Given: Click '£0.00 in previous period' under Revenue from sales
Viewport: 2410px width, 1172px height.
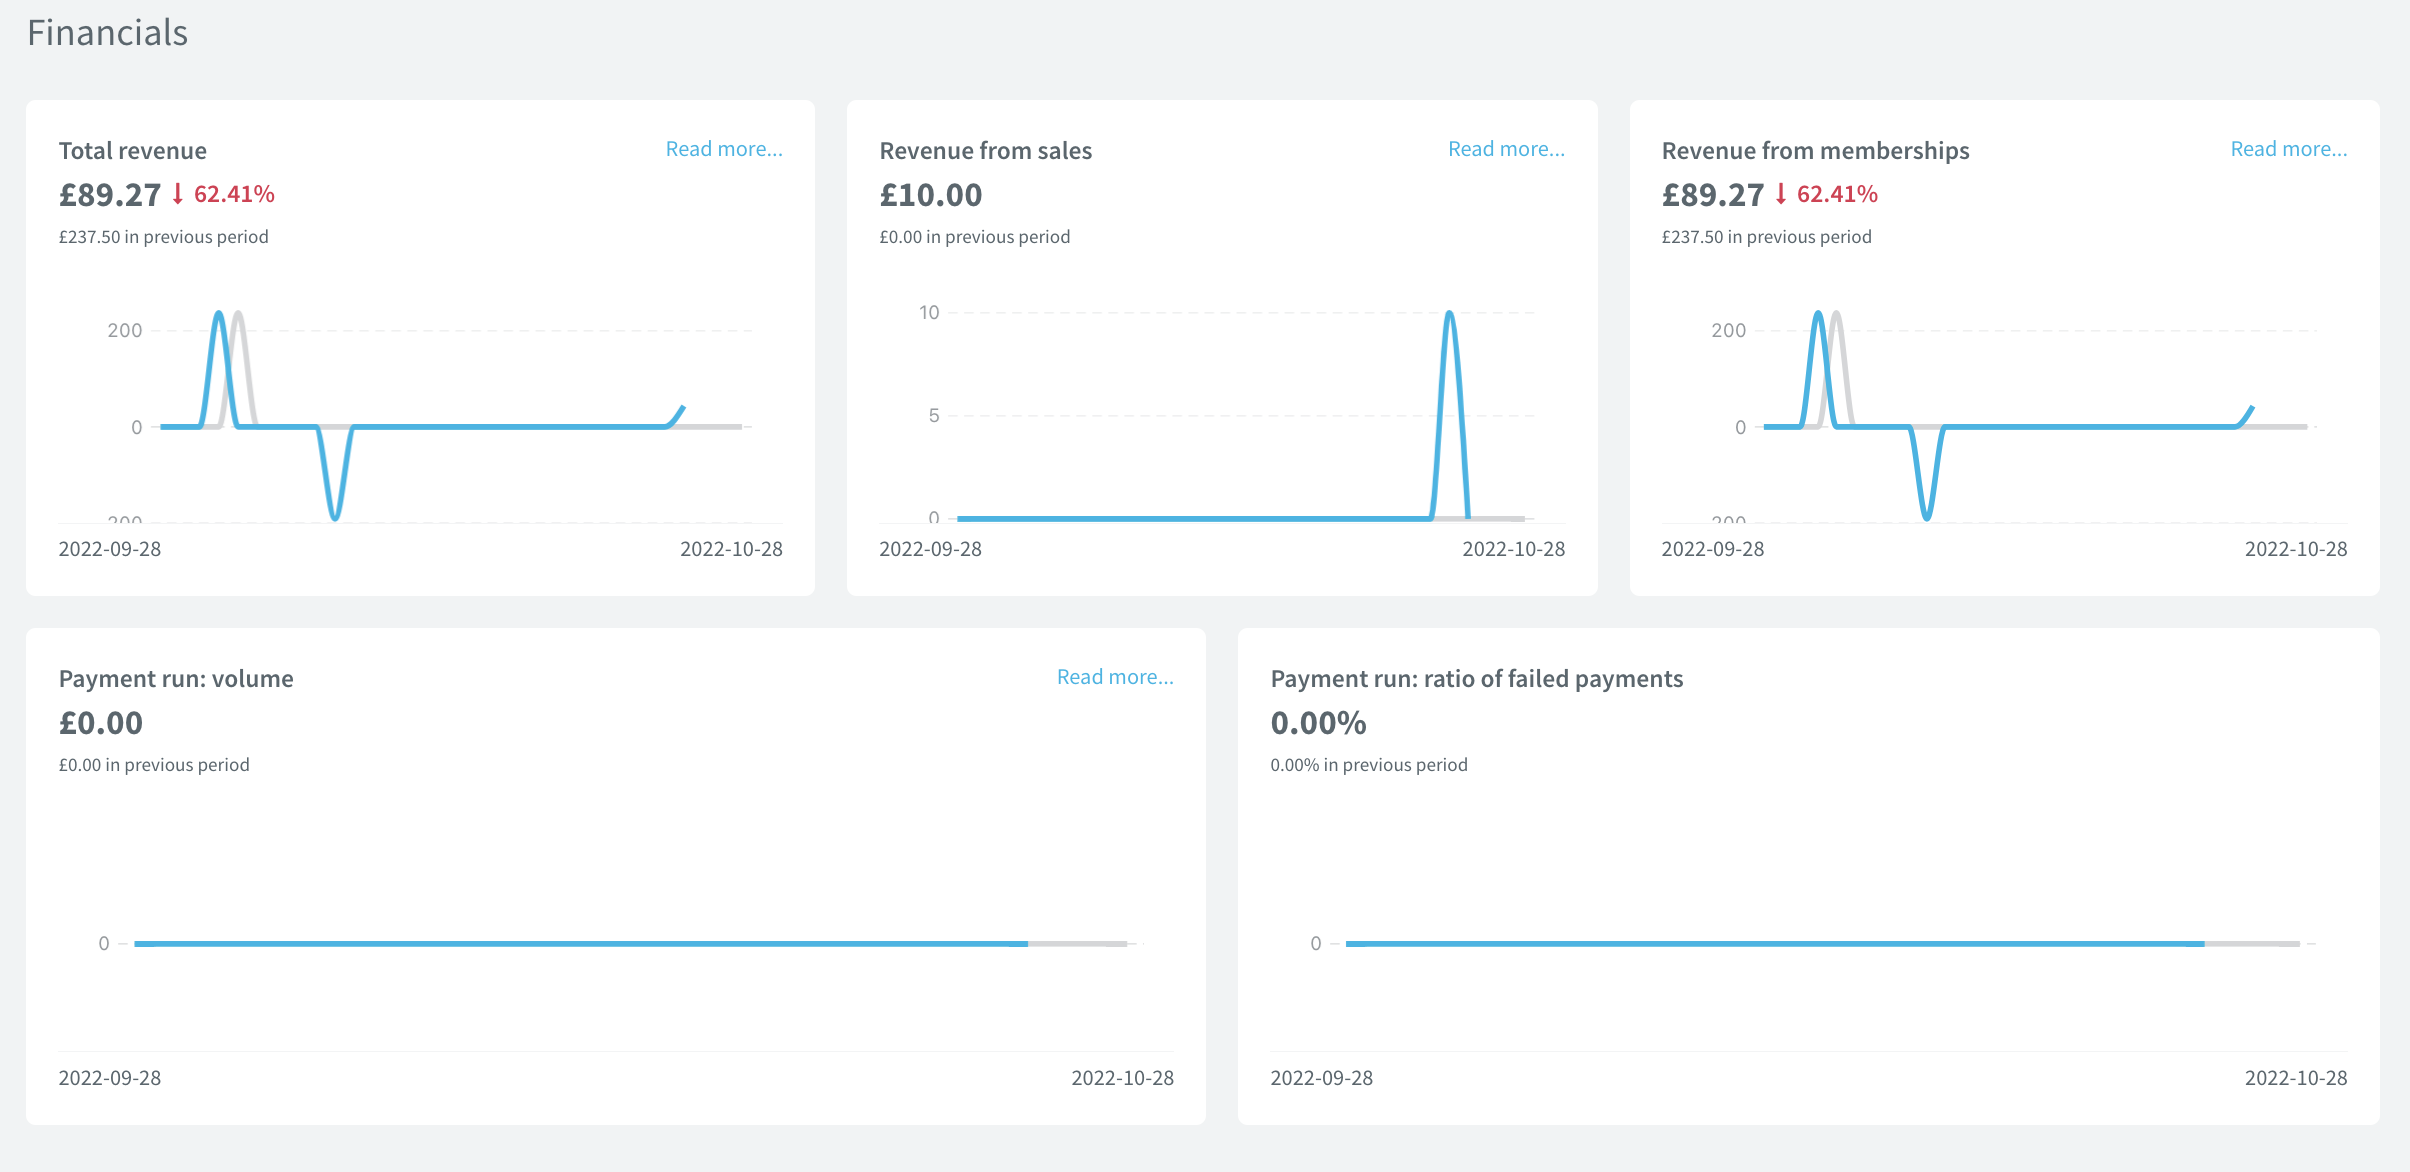Looking at the screenshot, I should tap(974, 237).
